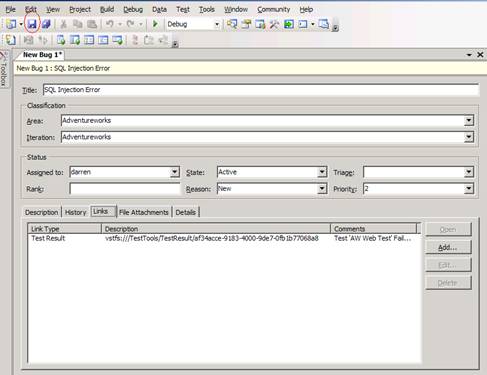Switch to the File Attachments tab
The width and height of the screenshot is (487, 375).
point(144,212)
